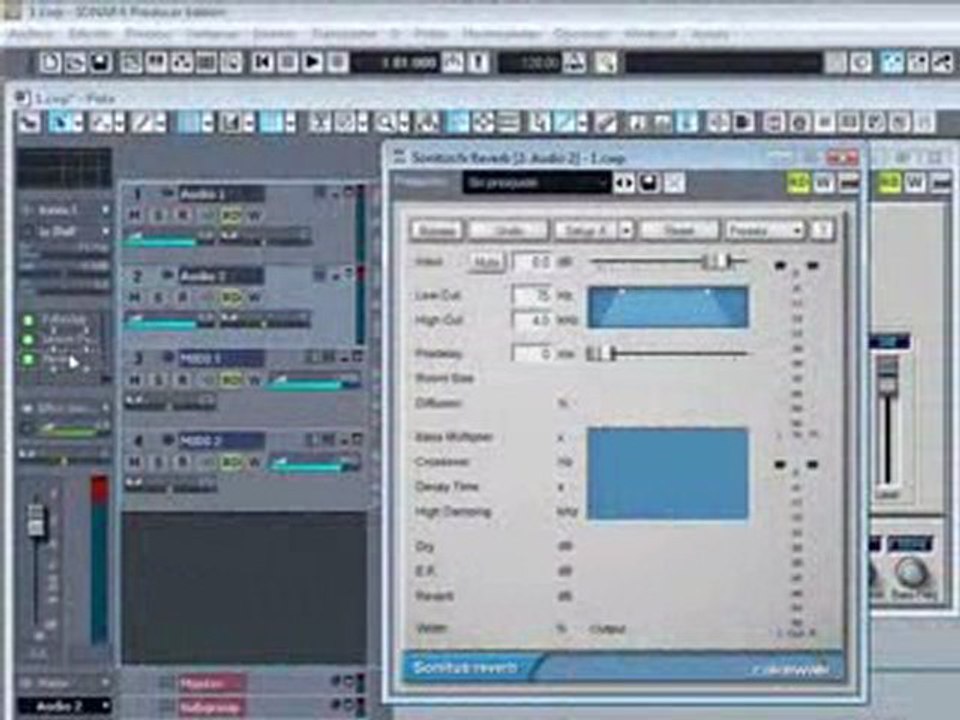
Task: Click the Predelay ms value field
Action: [x=531, y=353]
